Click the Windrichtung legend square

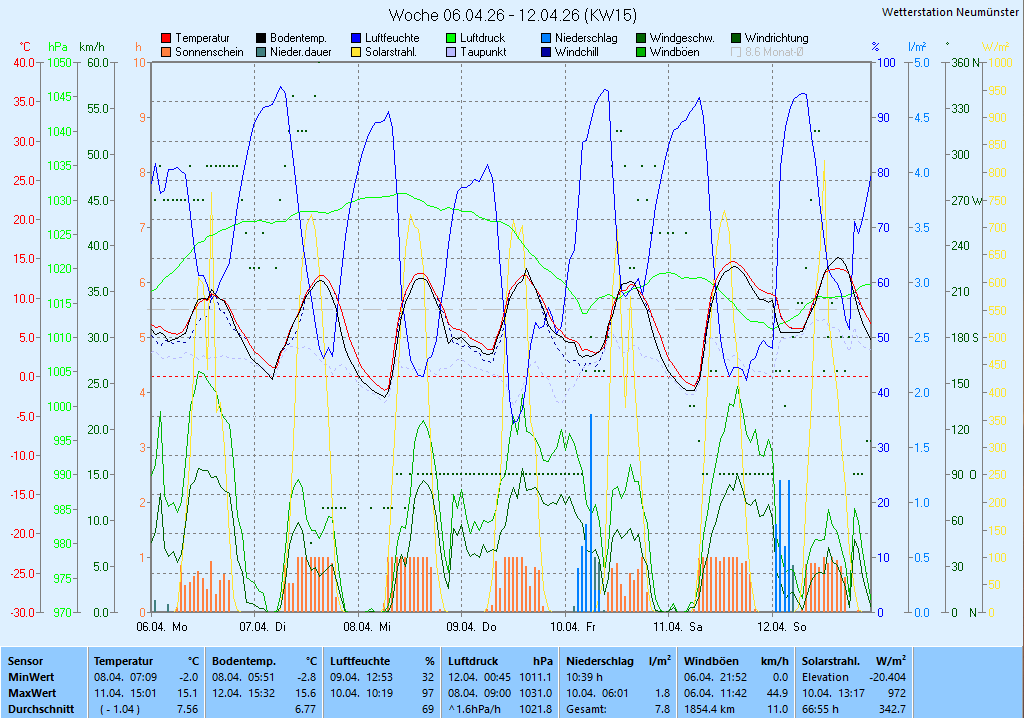click(x=736, y=38)
